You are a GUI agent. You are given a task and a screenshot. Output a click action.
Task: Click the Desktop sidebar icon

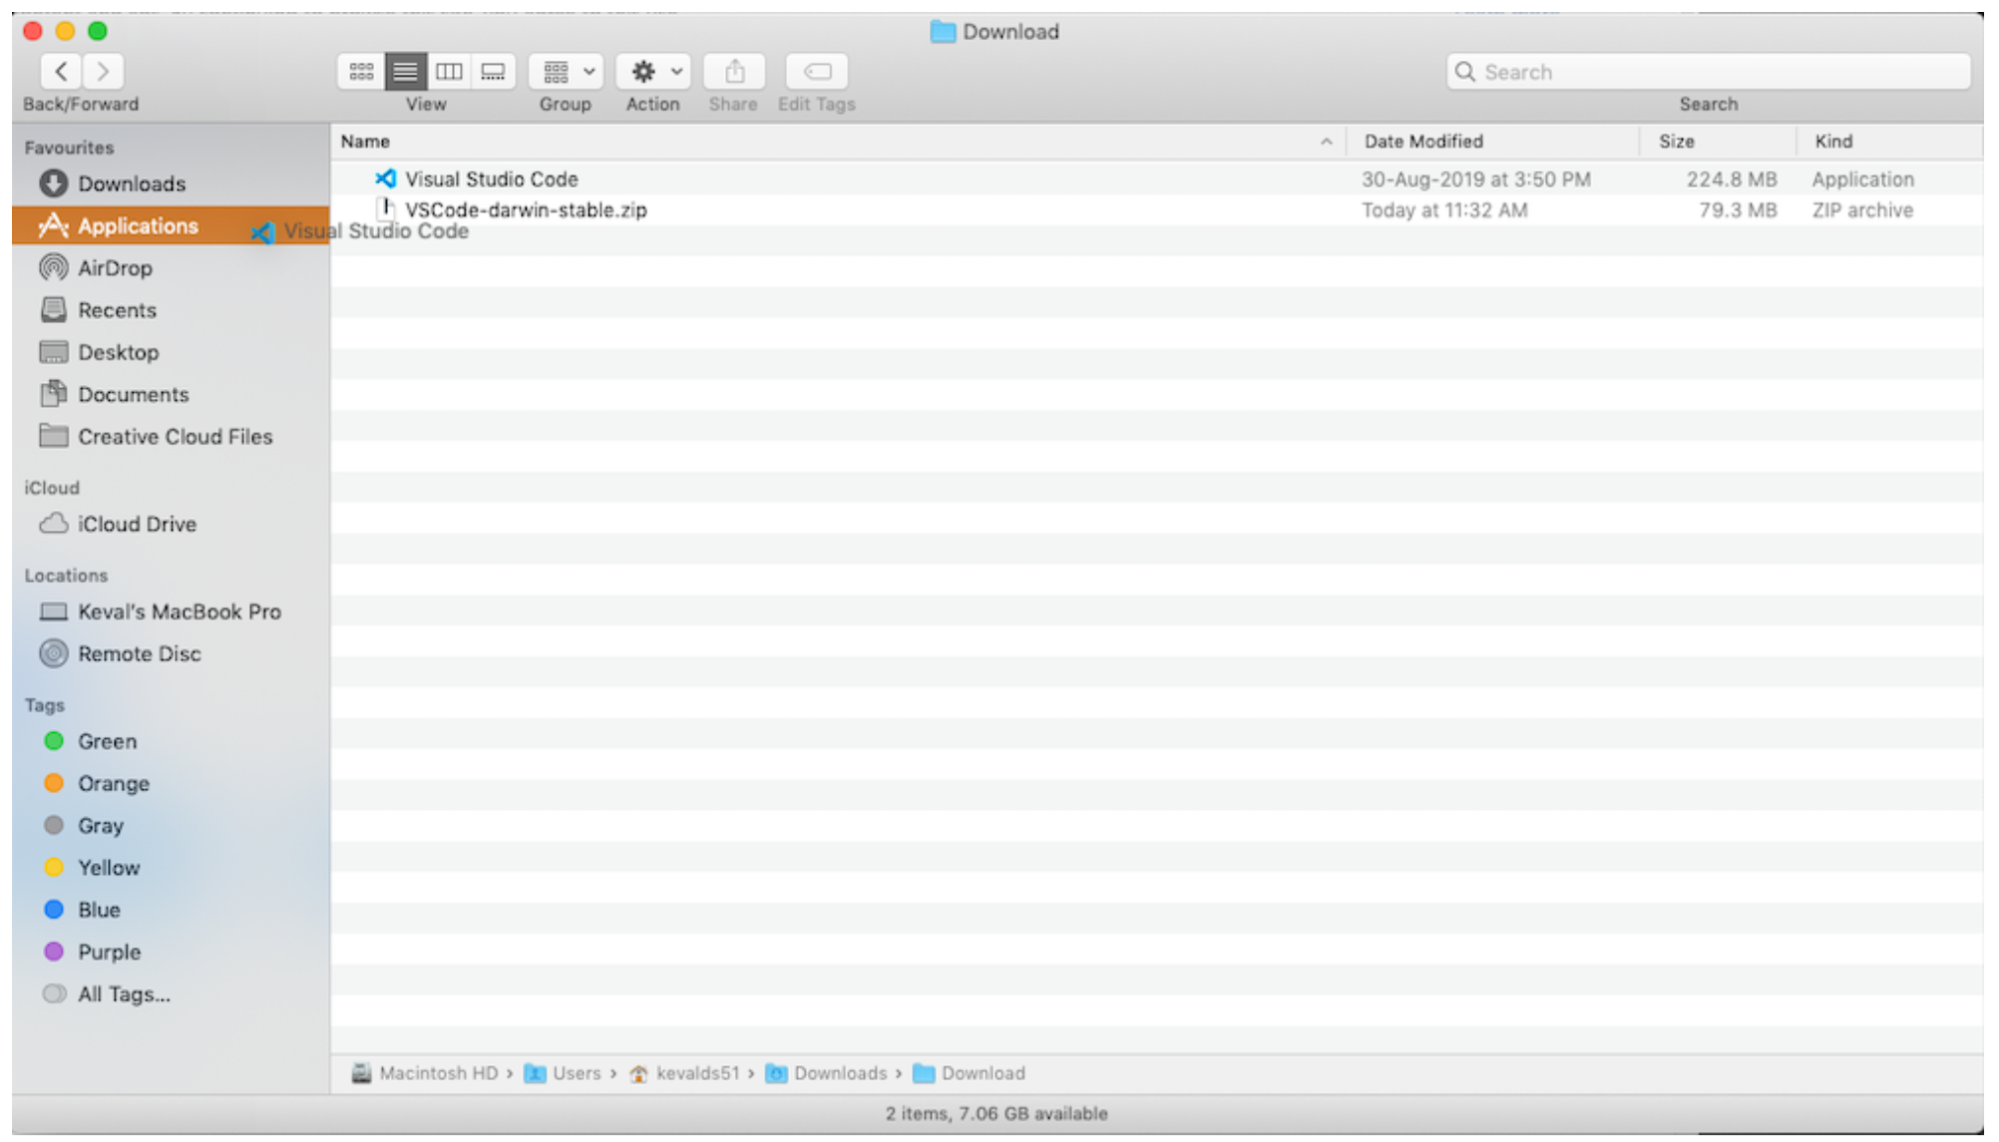pos(53,352)
